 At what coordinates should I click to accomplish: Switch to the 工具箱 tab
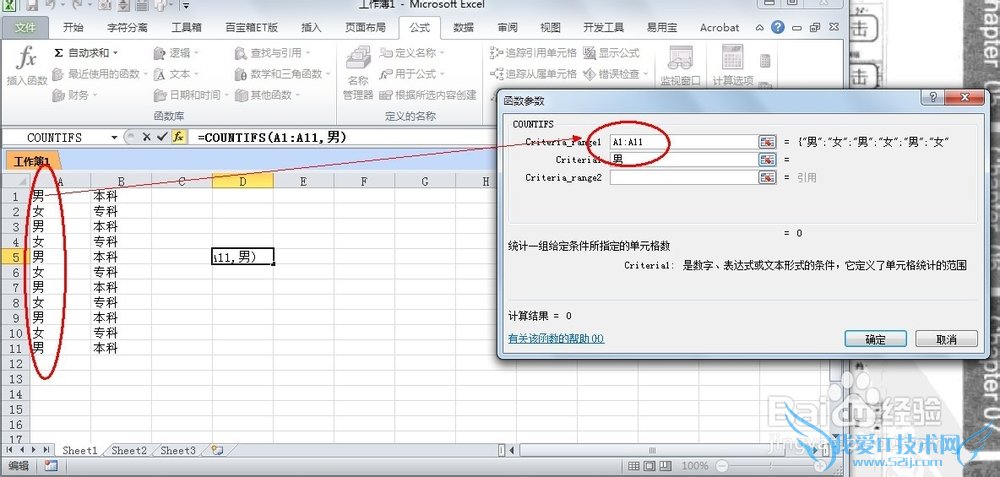[186, 27]
